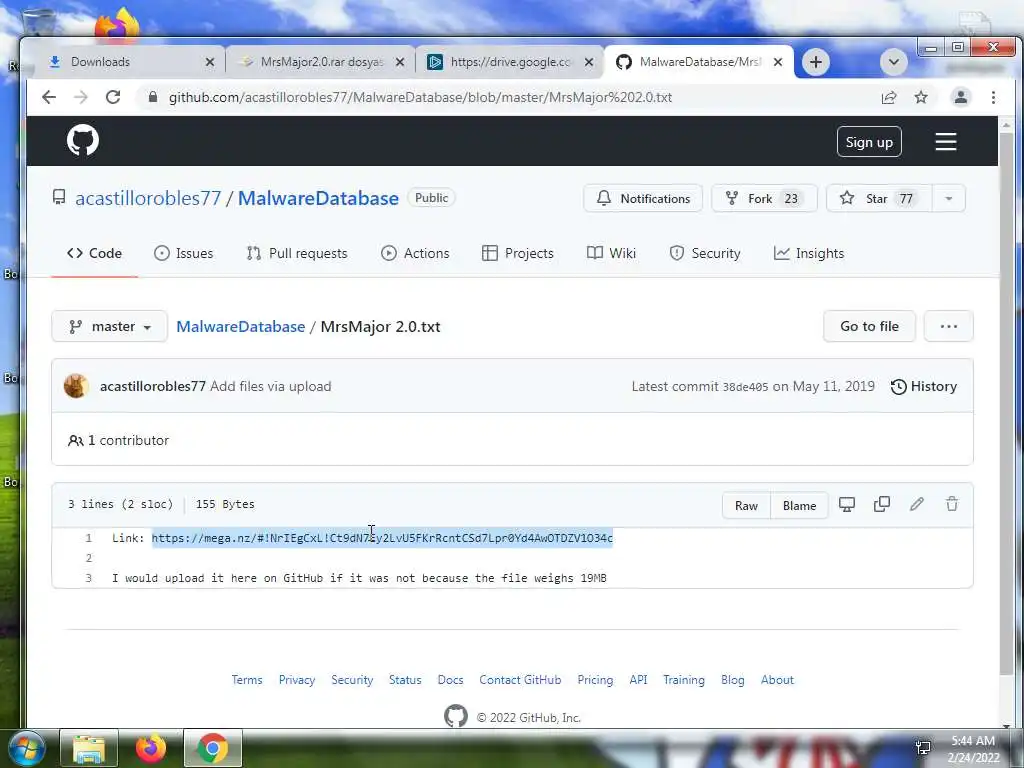Image resolution: width=1024 pixels, height=768 pixels.
Task: Delete the file with the trash icon
Action: click(952, 504)
